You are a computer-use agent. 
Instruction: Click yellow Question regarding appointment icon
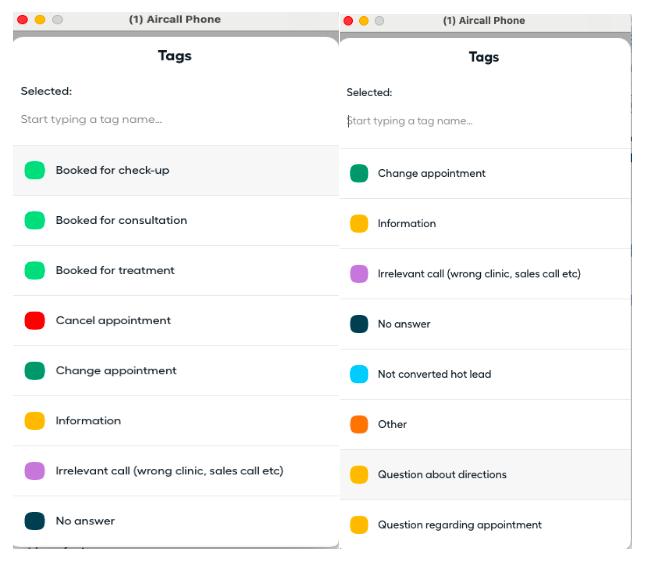359,525
